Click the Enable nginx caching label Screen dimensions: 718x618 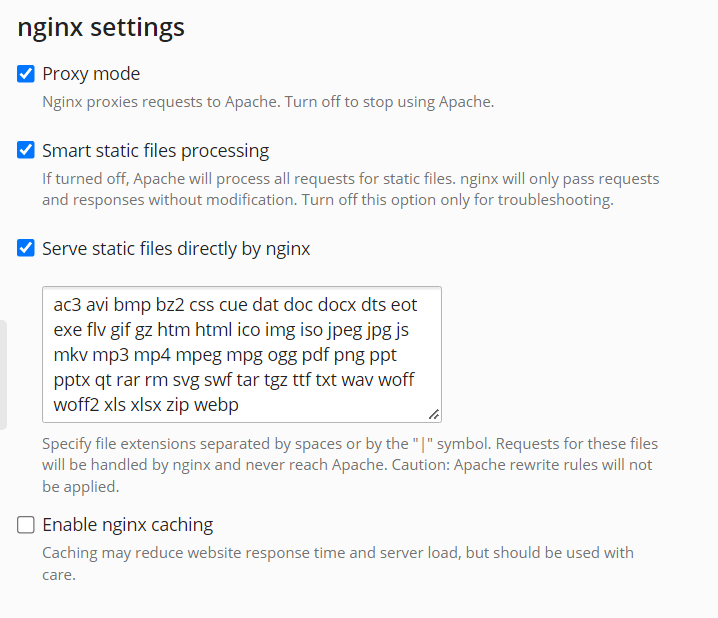tap(128, 525)
